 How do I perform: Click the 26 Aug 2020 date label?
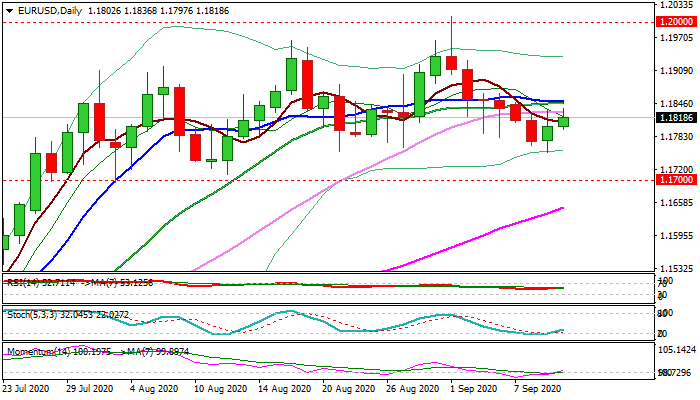pos(413,388)
